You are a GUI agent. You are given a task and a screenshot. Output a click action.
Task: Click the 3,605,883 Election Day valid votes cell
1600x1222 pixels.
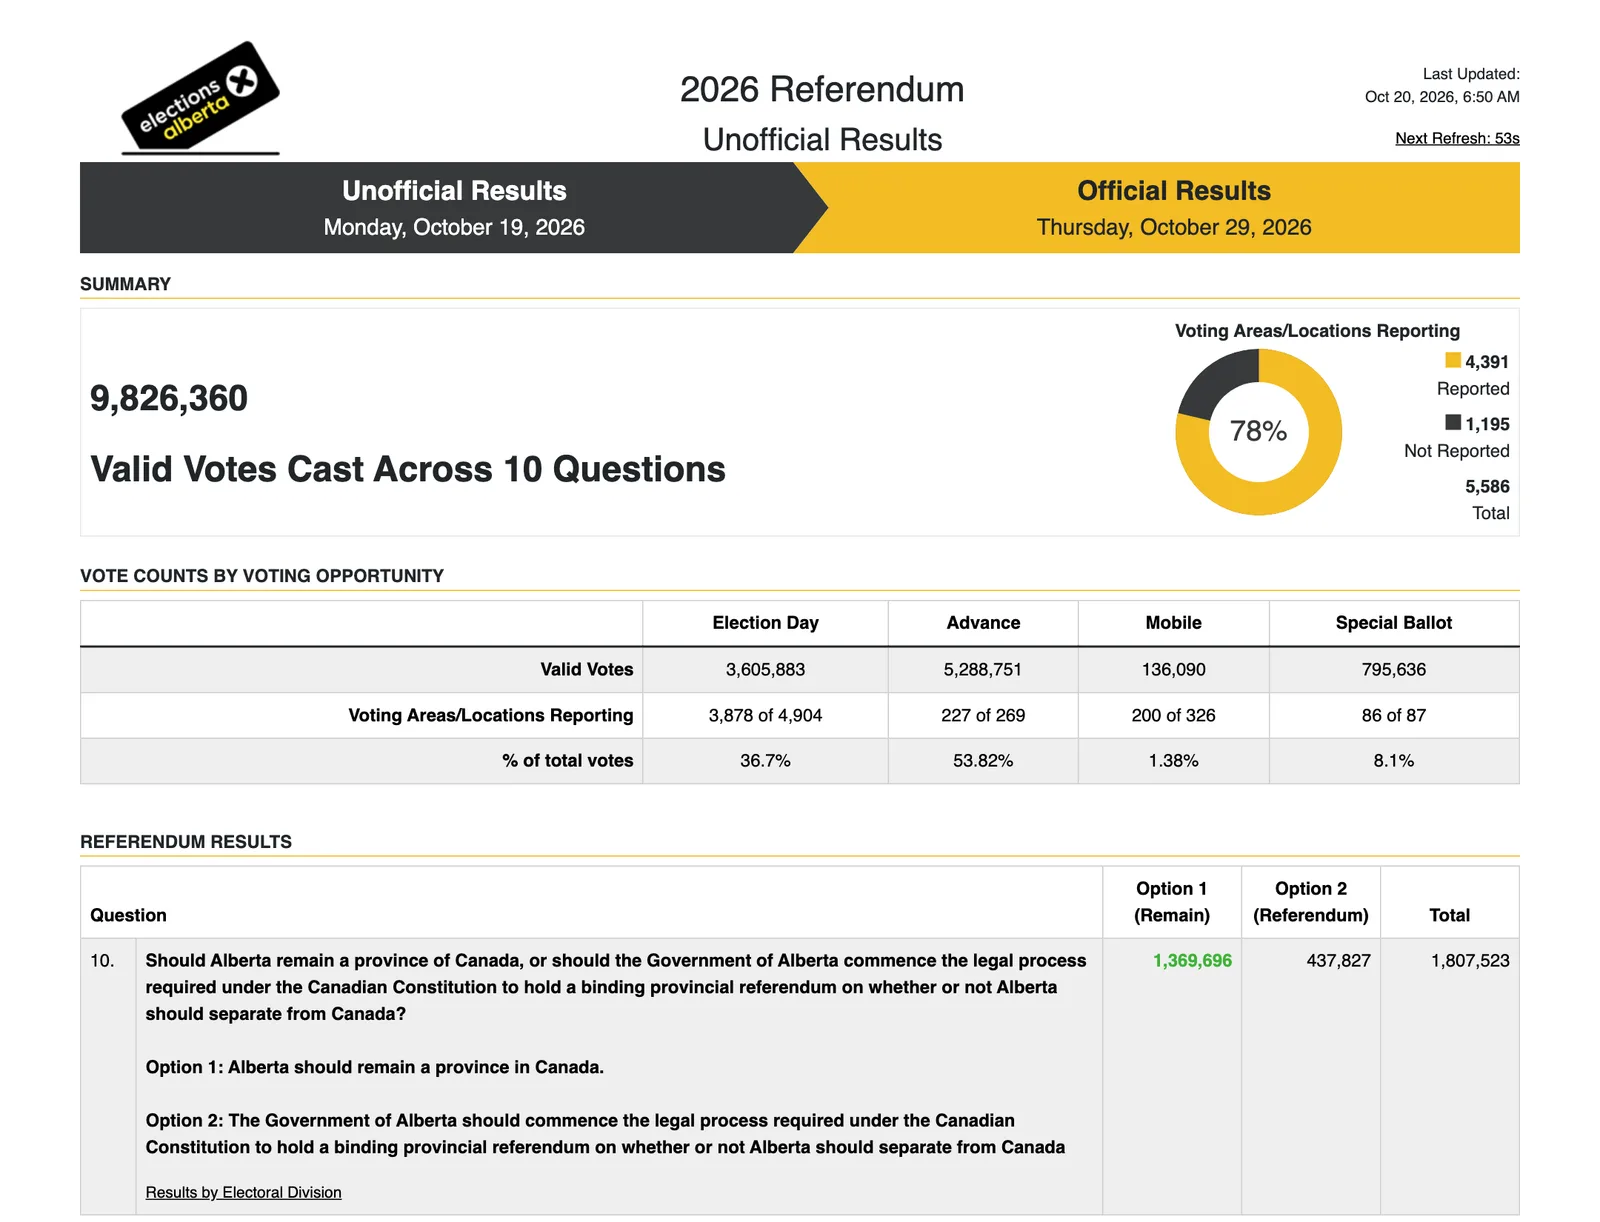click(765, 670)
